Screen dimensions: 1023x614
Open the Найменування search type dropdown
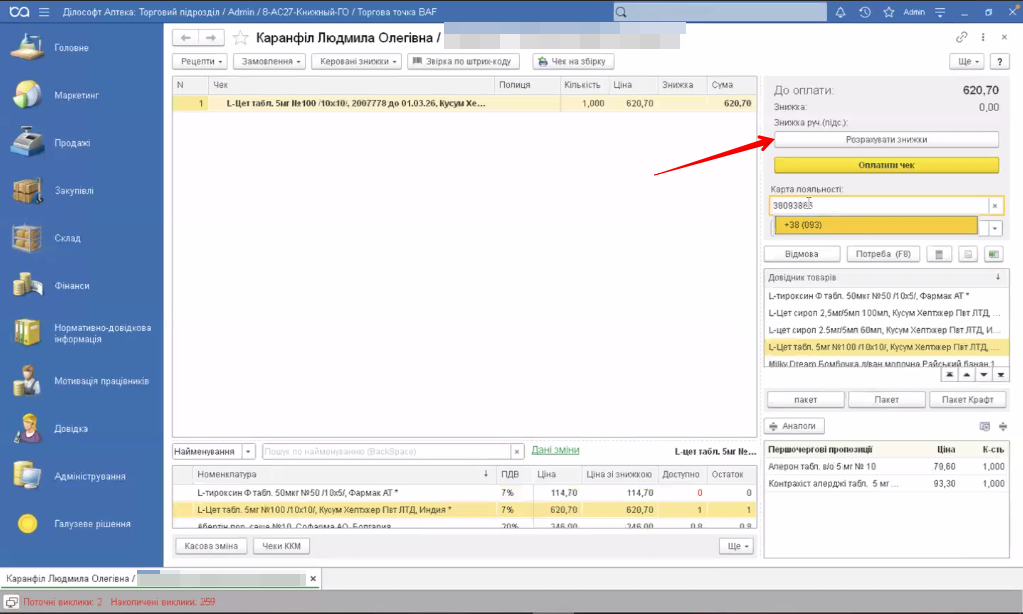click(249, 451)
